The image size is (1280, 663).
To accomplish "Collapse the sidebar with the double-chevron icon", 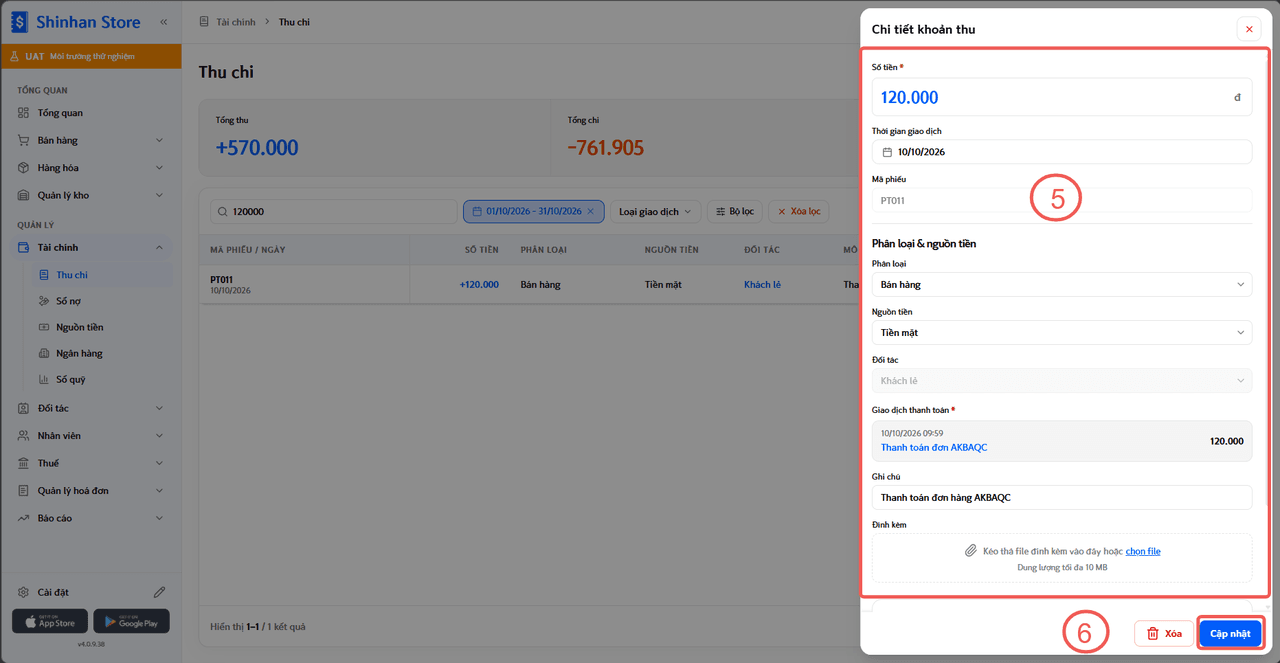I will coord(164,21).
